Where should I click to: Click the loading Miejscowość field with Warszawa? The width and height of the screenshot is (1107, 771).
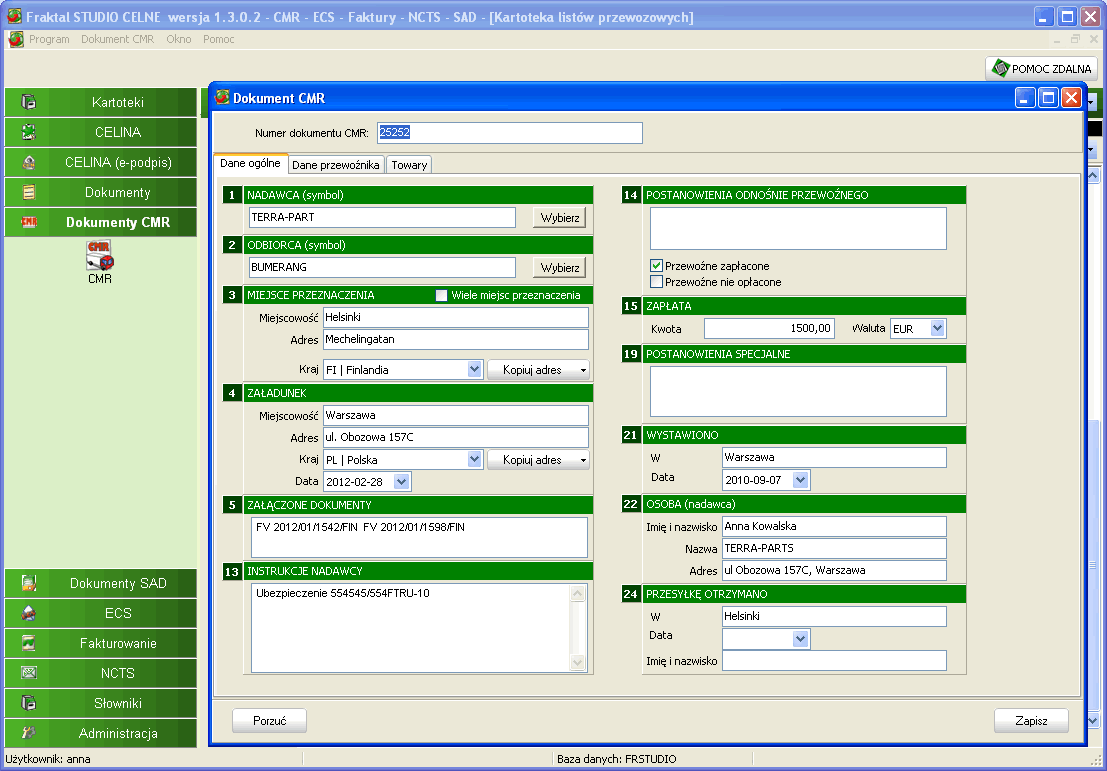click(455, 415)
